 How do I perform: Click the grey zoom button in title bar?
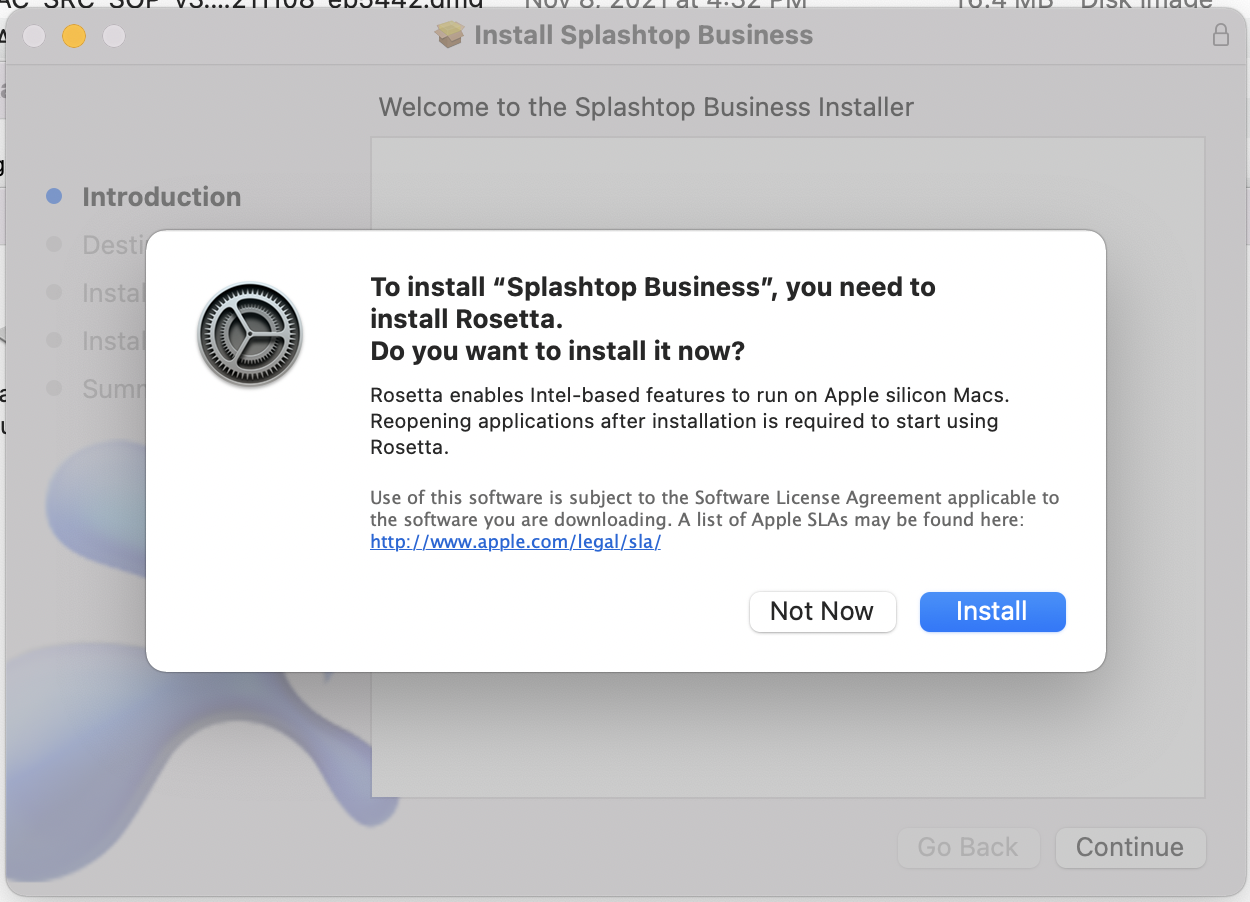pyautogui.click(x=114, y=37)
